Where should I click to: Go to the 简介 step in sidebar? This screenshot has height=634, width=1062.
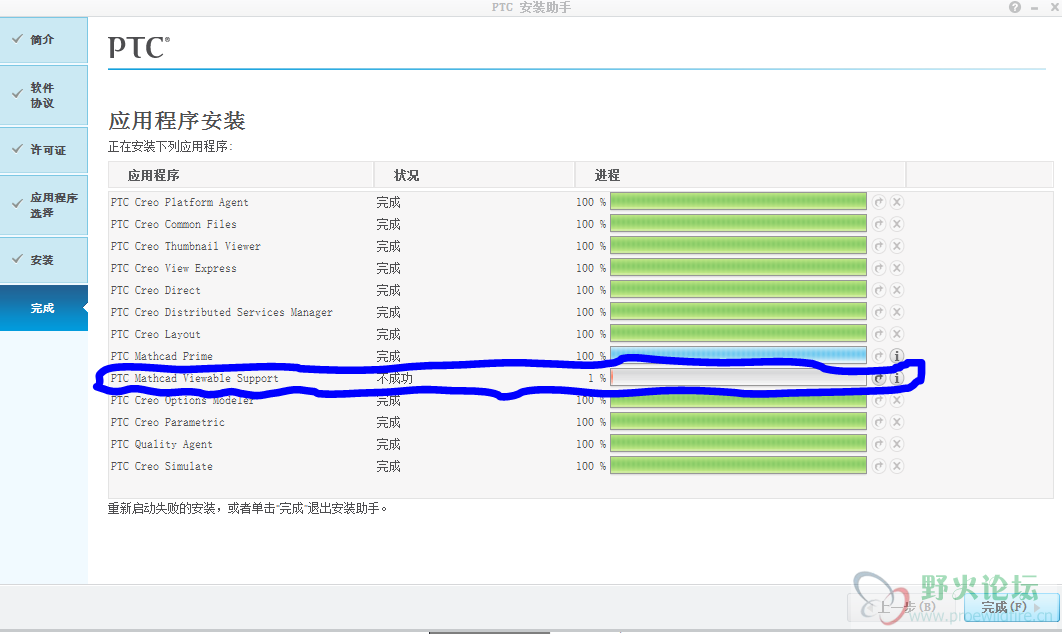[43, 40]
